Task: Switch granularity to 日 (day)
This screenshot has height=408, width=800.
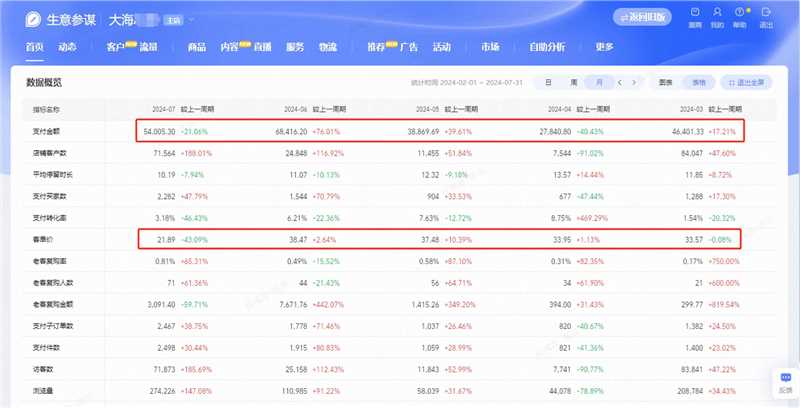Action: [x=548, y=83]
